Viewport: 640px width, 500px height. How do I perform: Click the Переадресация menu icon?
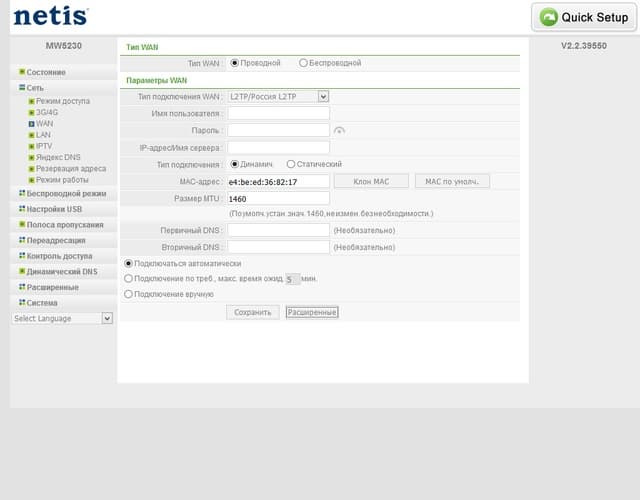22,240
